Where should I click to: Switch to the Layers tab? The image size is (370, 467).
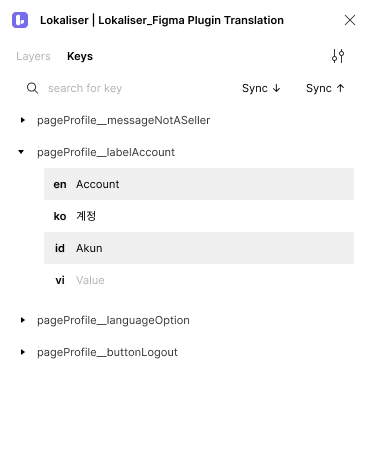tap(33, 56)
